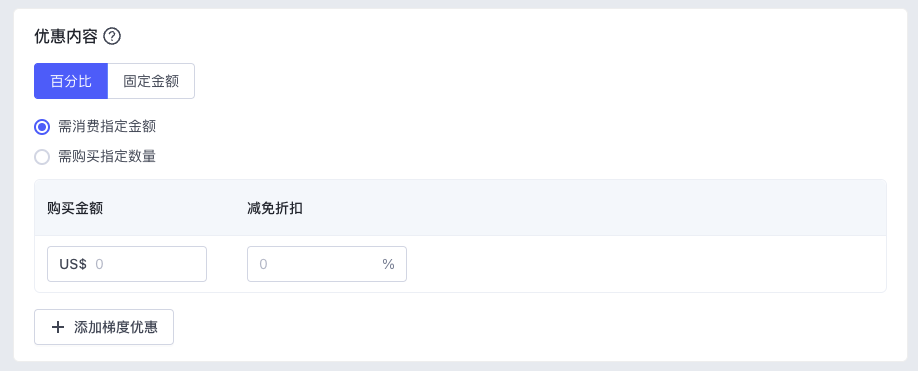Choose the 需购买指定数量 label text
This screenshot has width=918, height=371.
click(x=107, y=157)
